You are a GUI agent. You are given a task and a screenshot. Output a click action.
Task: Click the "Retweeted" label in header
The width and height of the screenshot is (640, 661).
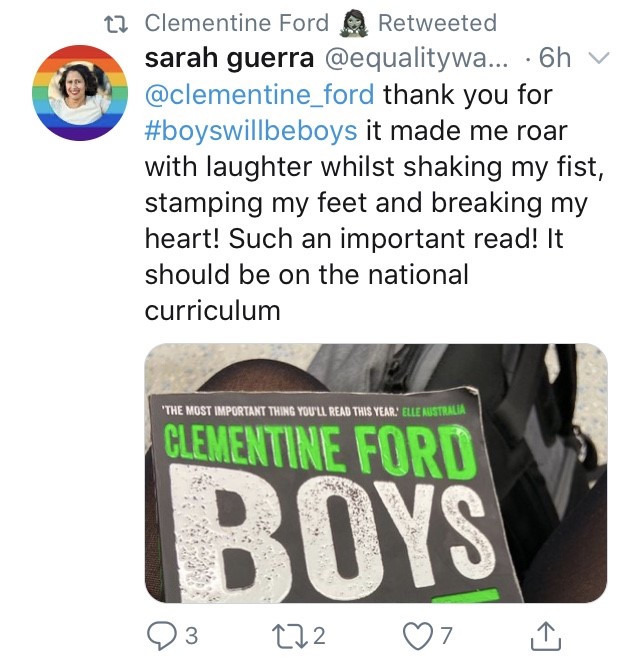point(436,23)
